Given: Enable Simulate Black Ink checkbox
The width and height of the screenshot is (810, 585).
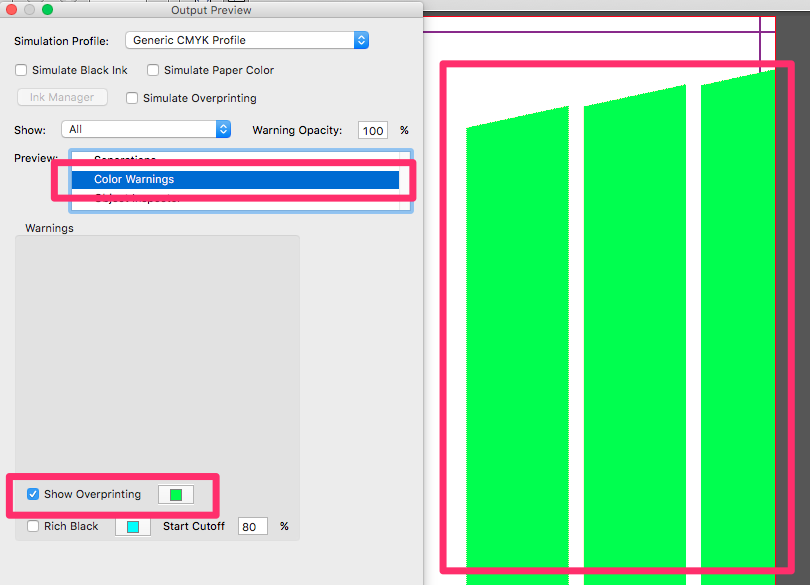Looking at the screenshot, I should [22, 70].
